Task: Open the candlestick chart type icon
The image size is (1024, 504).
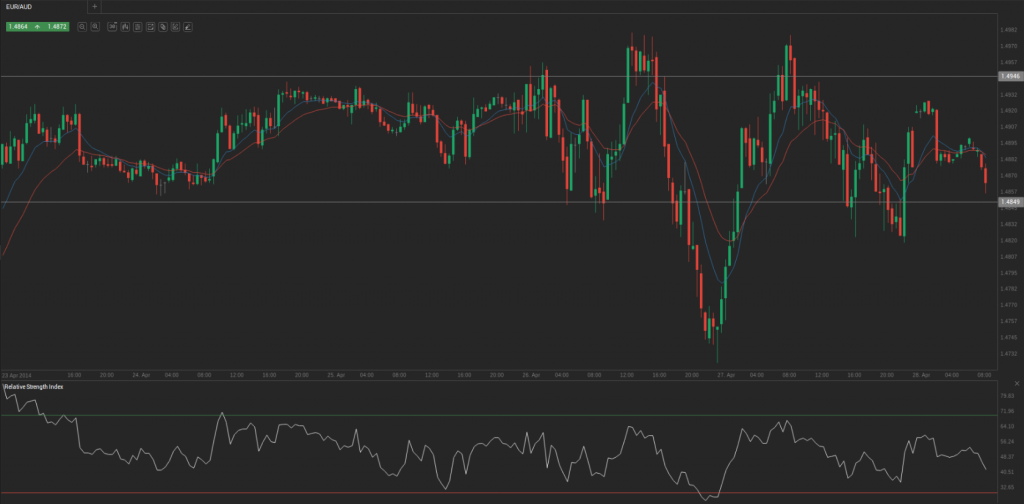Action: coord(124,27)
